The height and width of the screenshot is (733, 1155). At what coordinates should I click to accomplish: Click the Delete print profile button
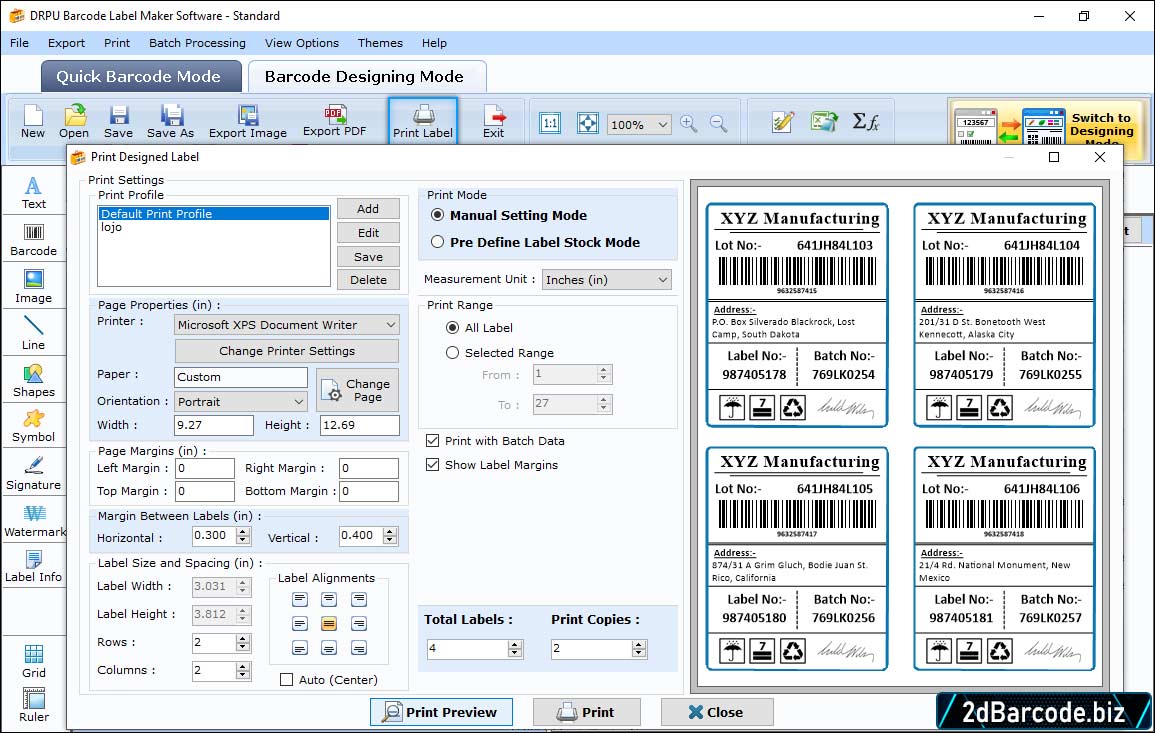pyautogui.click(x=368, y=280)
